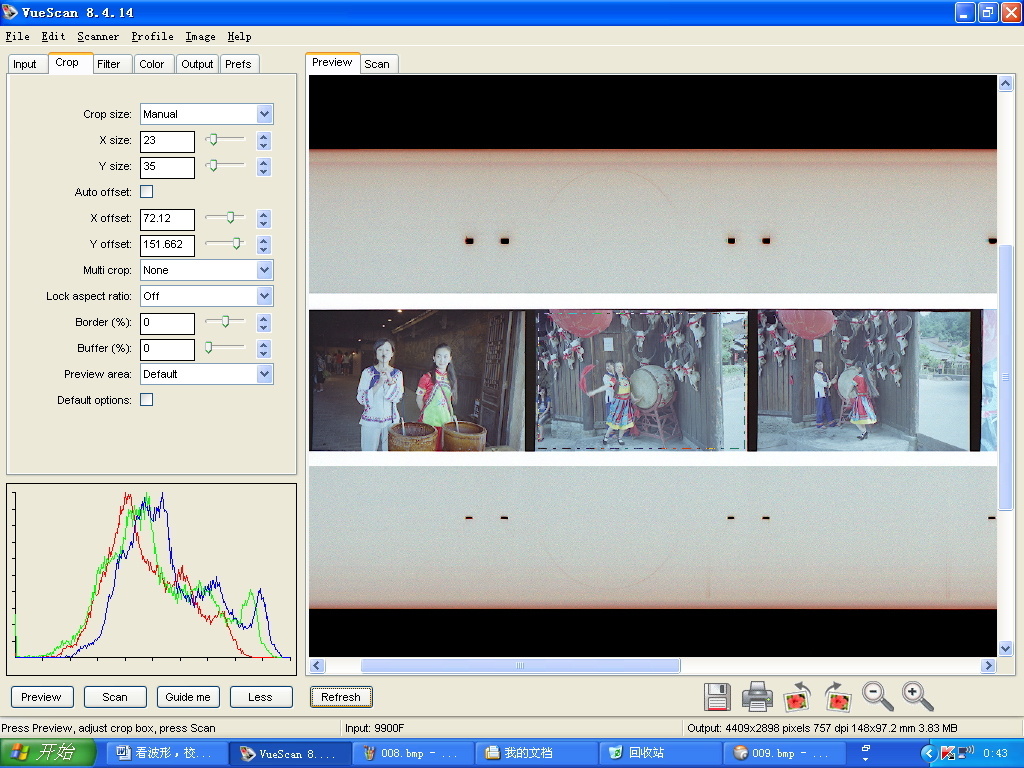Open the Scanner menu
The image size is (1024, 768).
tap(98, 36)
